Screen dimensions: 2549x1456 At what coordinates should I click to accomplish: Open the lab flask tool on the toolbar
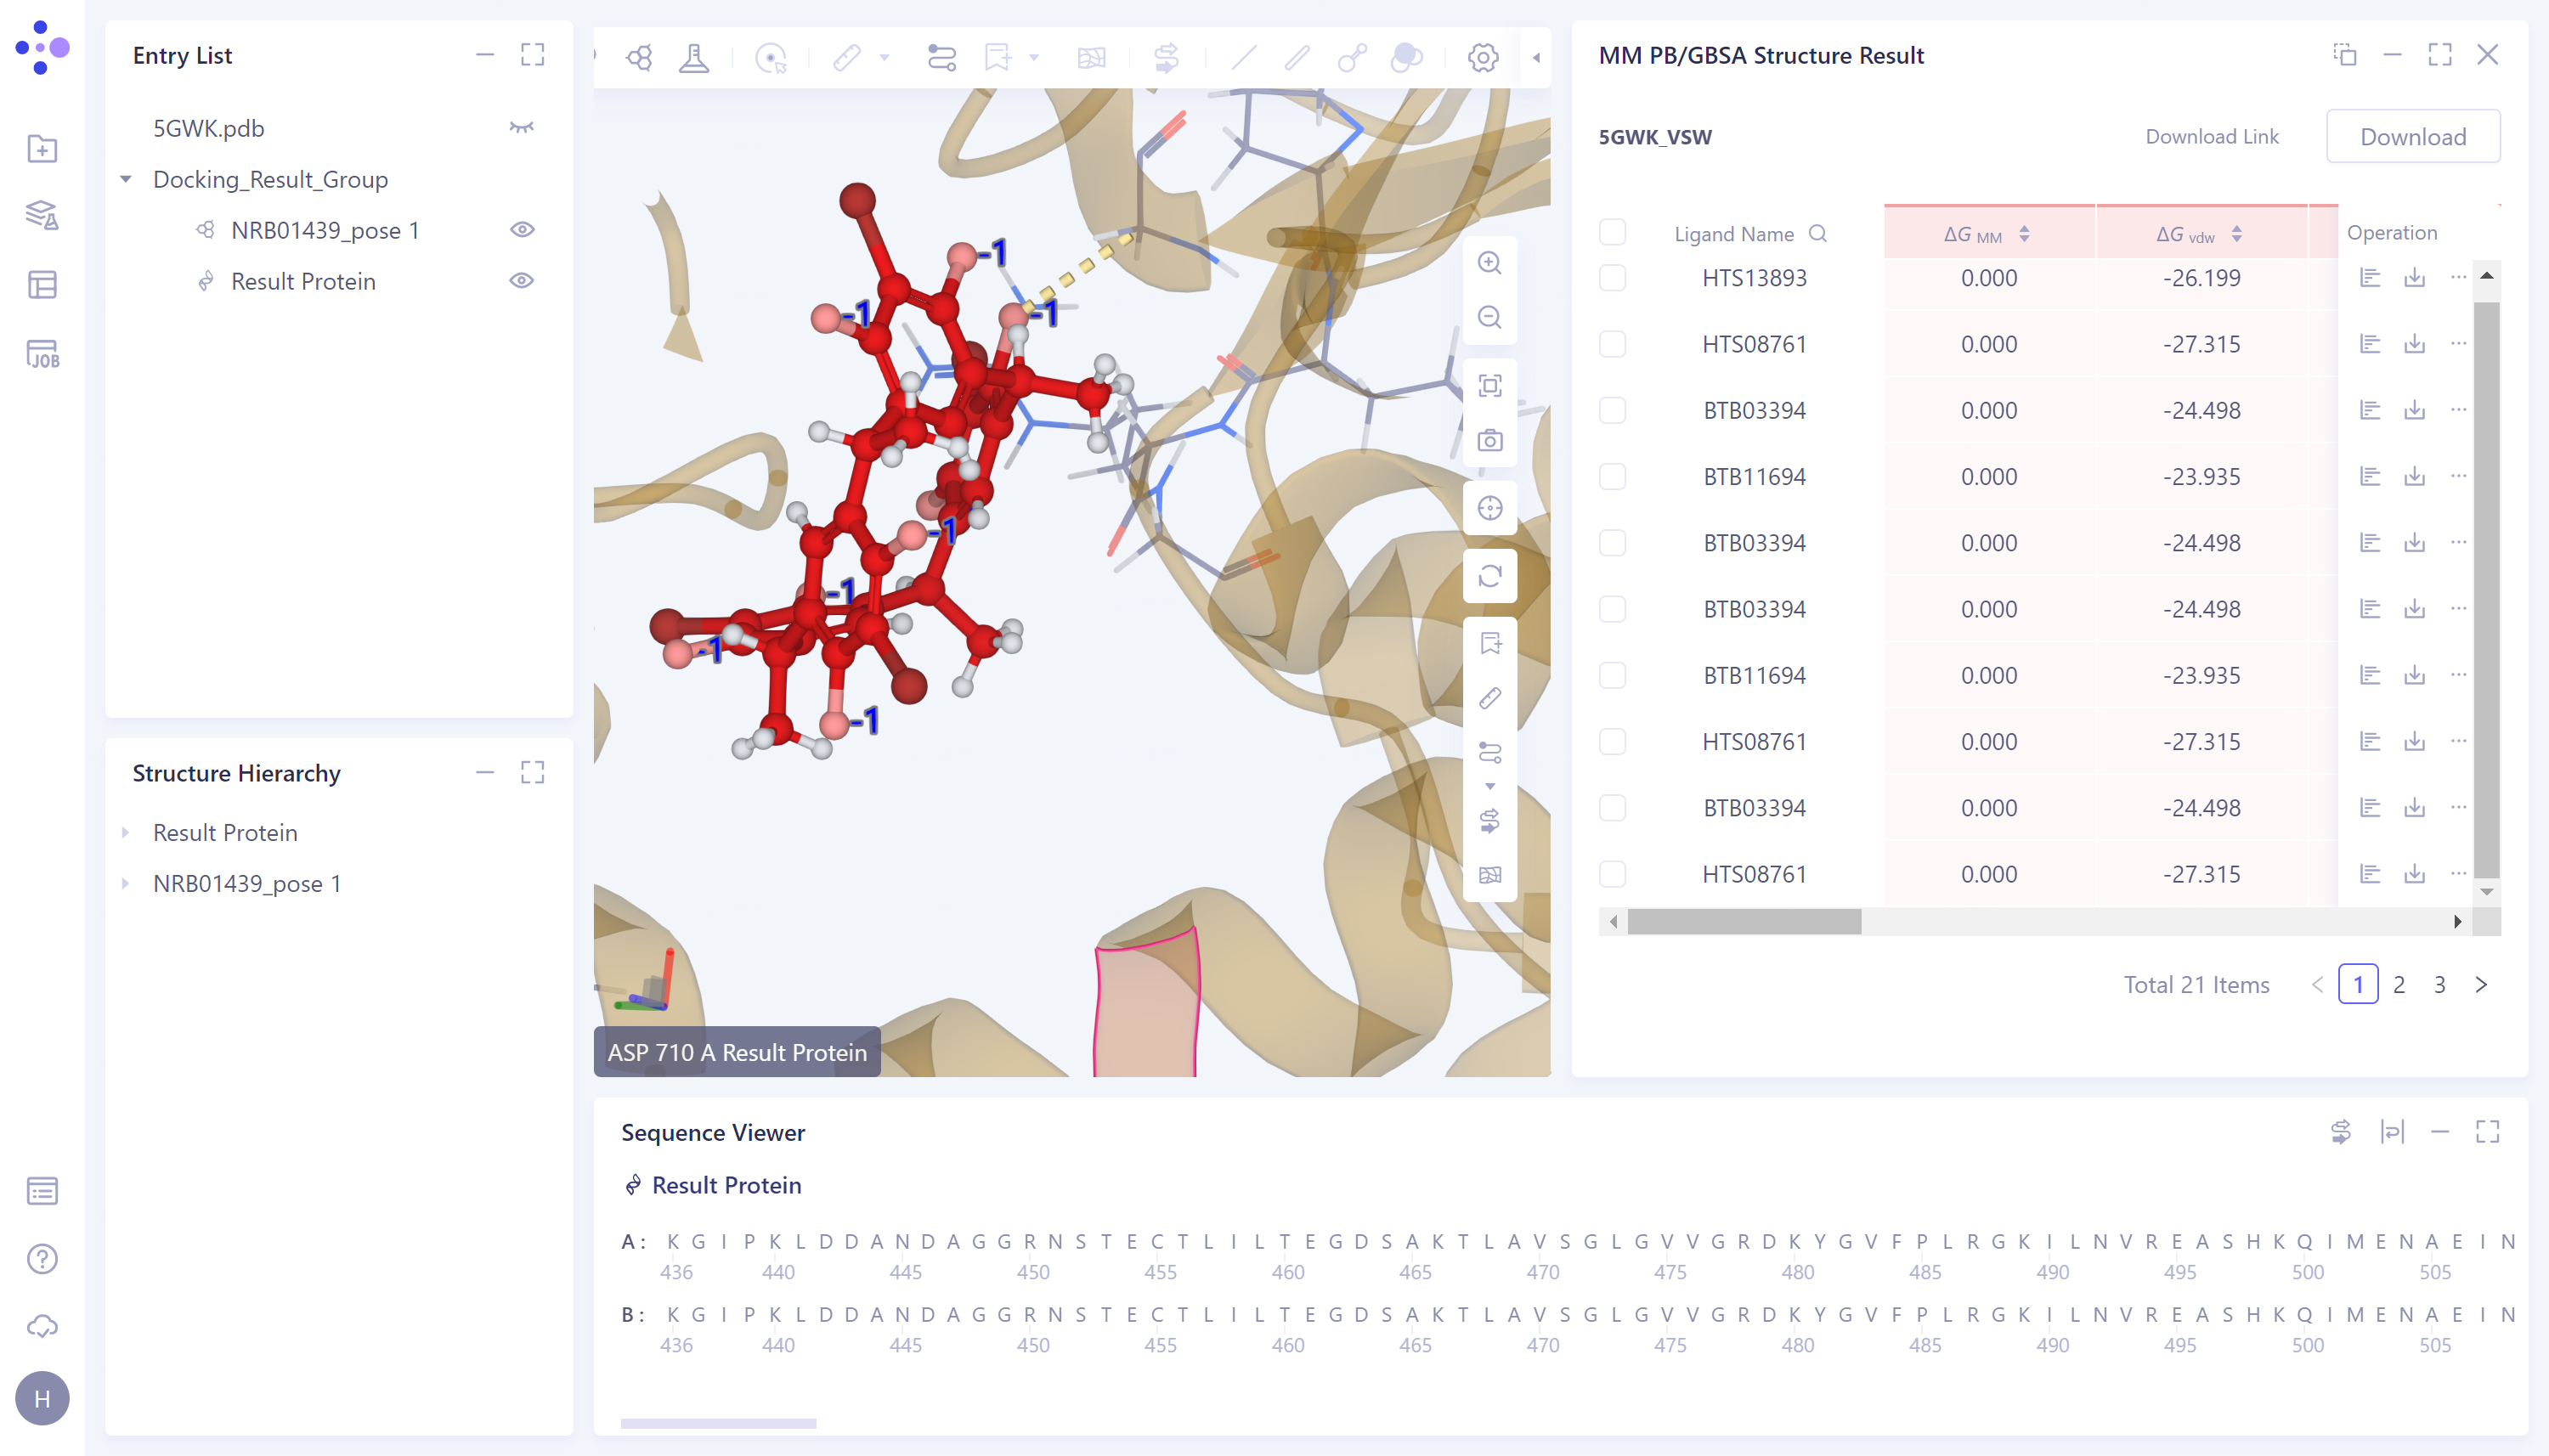tap(695, 57)
